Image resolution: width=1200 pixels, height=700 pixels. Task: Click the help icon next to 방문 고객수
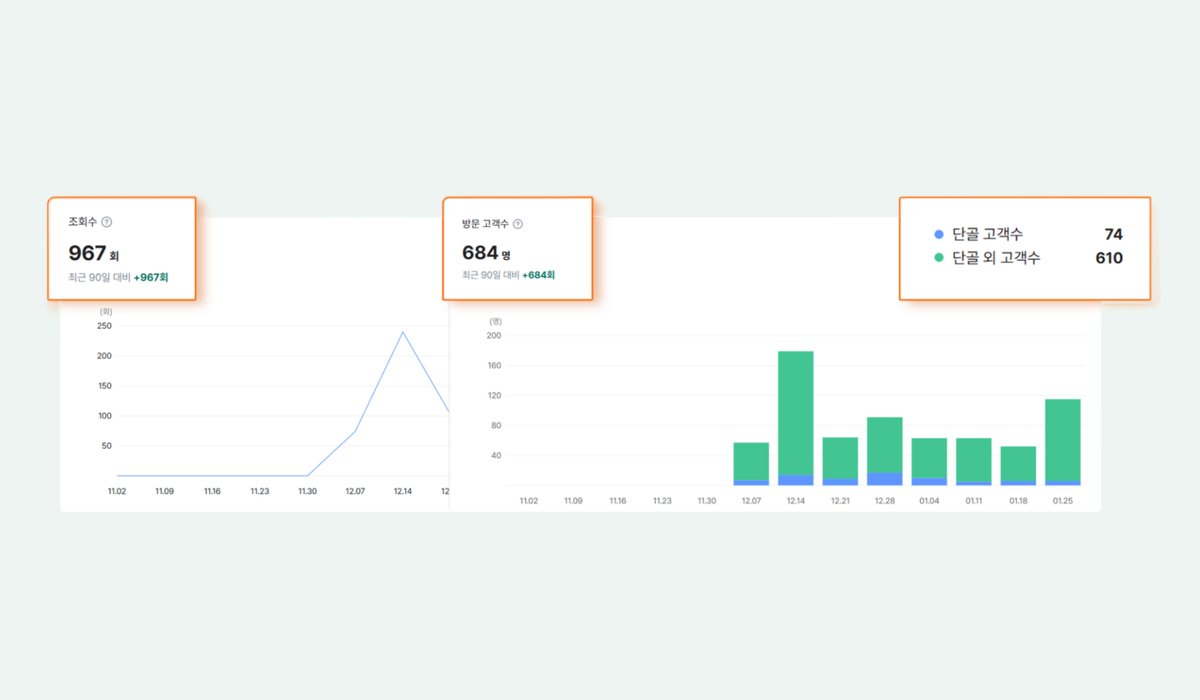tap(518, 225)
